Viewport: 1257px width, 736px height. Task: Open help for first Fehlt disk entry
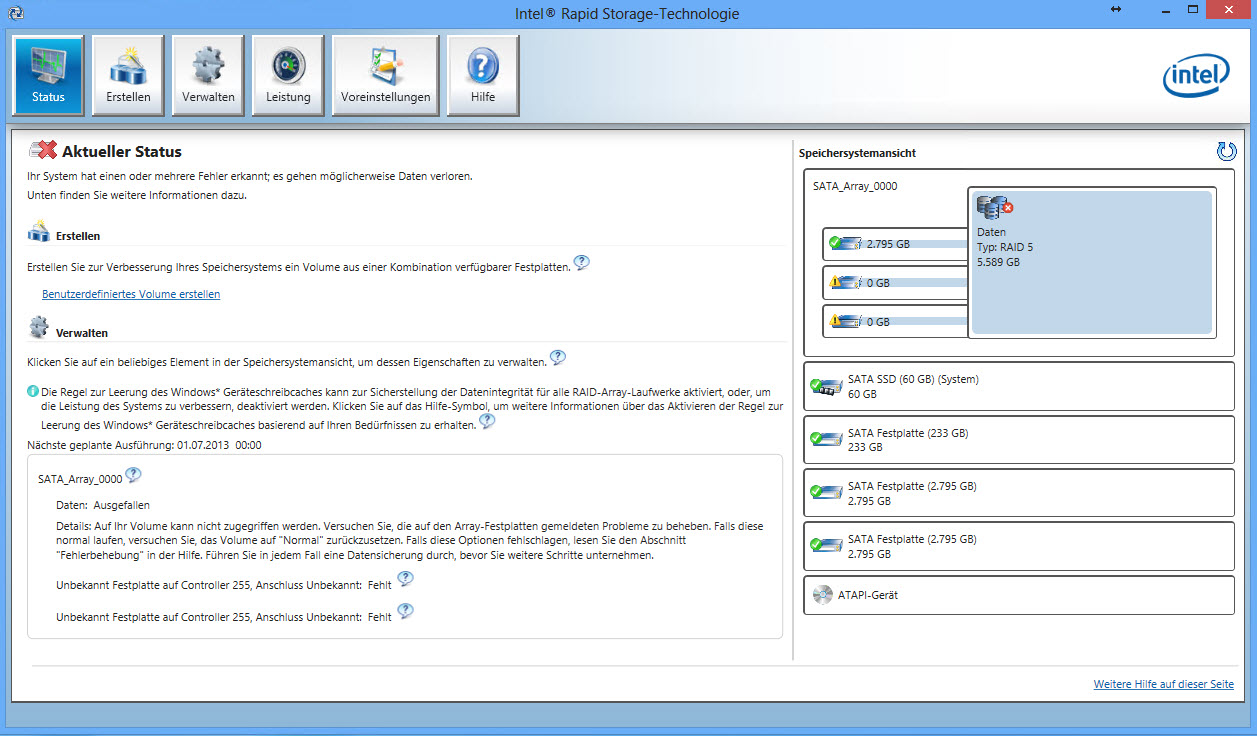tap(405, 578)
